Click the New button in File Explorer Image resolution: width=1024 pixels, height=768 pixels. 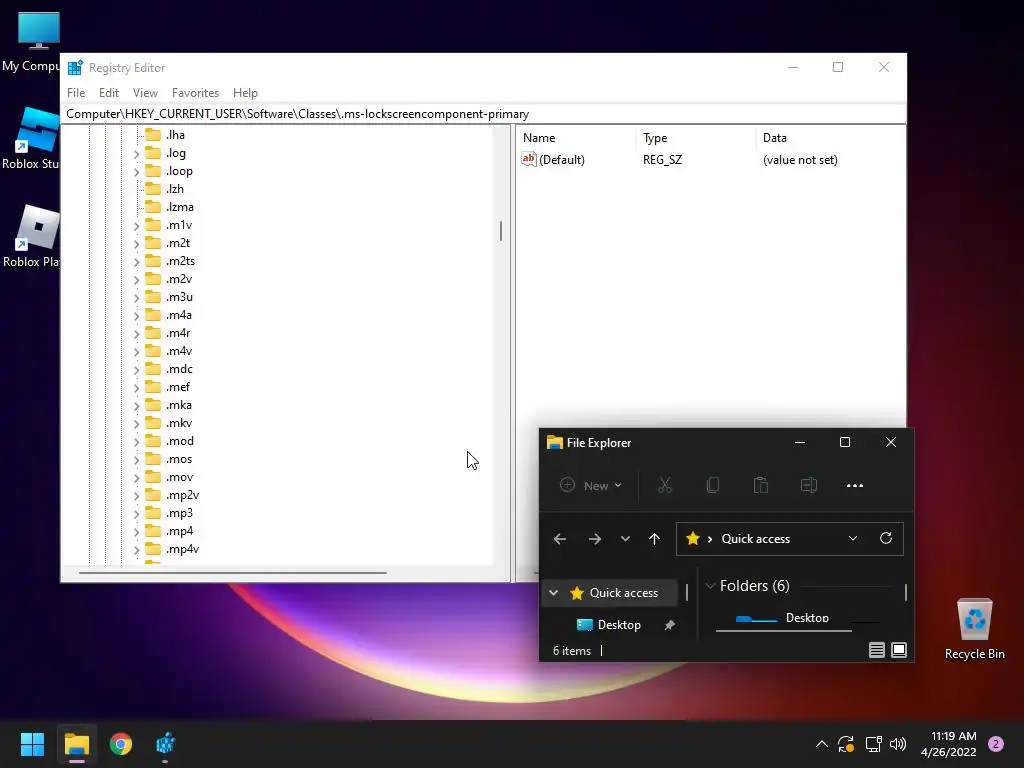(591, 485)
